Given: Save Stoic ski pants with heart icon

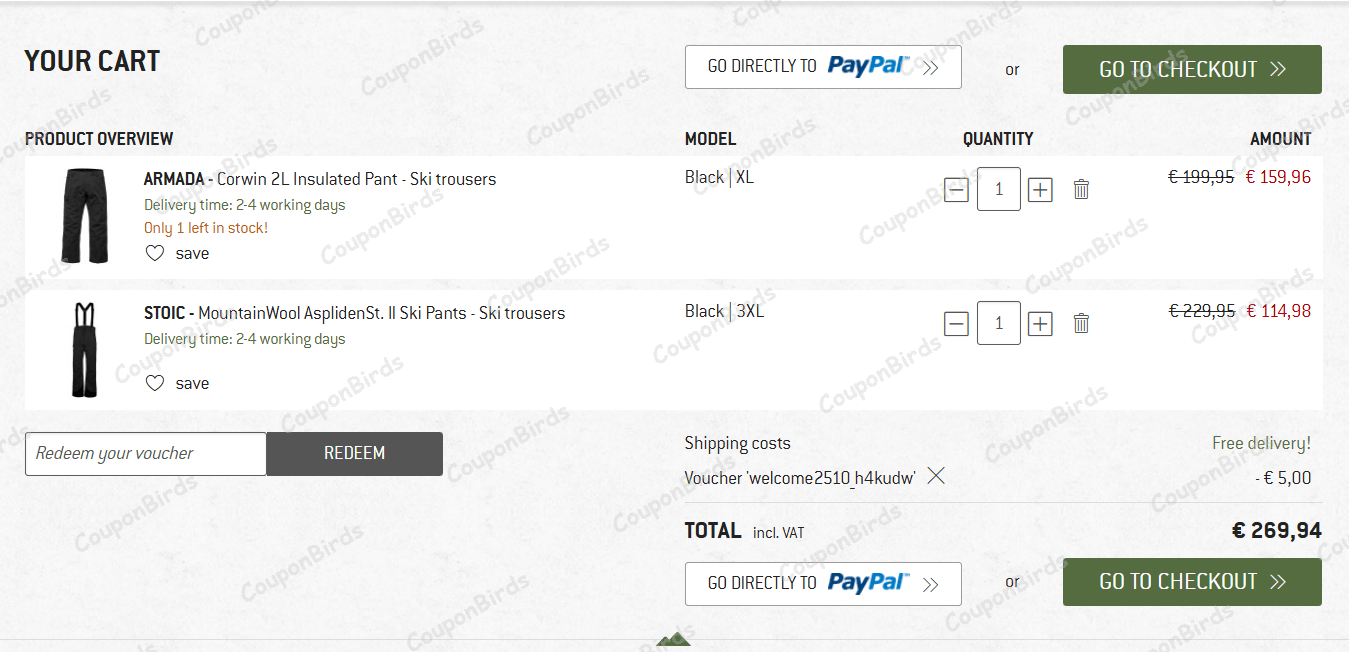Looking at the screenshot, I should 155,383.
